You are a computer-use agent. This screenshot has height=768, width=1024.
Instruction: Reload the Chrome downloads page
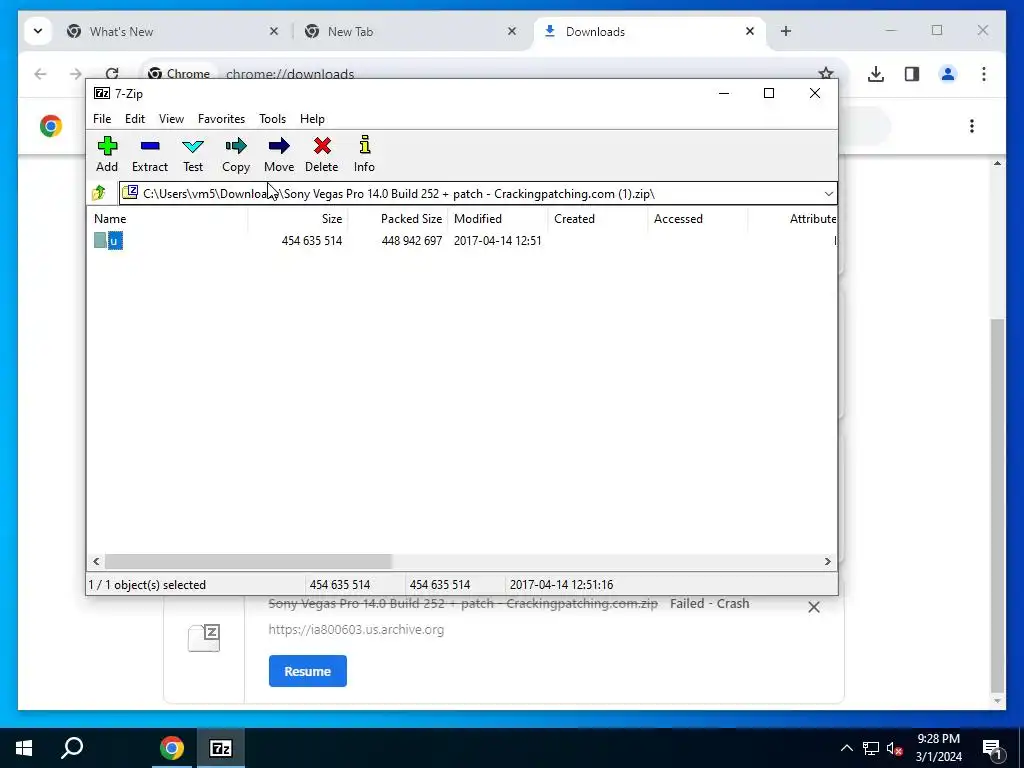pos(112,73)
